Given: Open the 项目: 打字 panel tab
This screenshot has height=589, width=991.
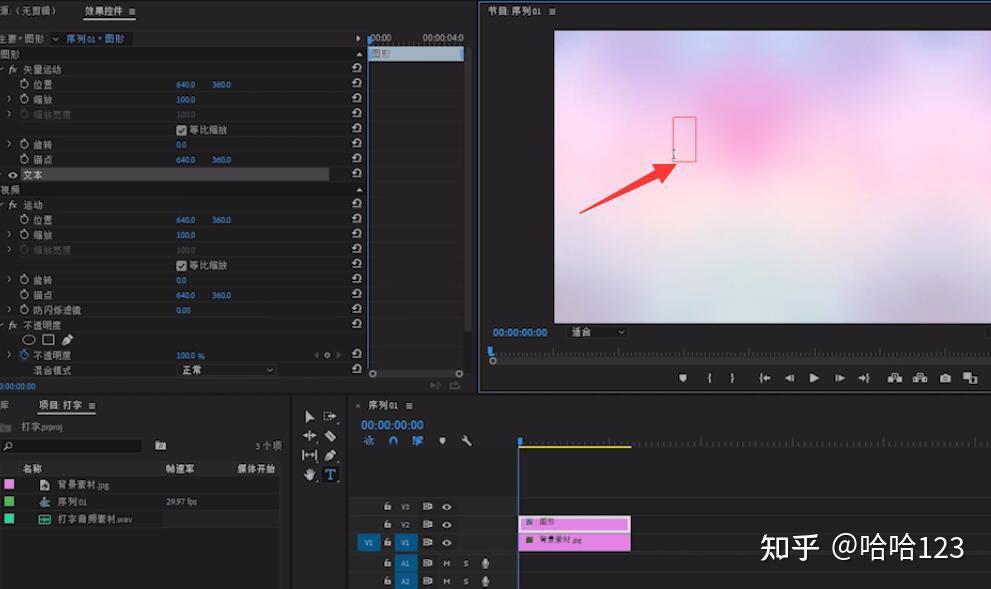Looking at the screenshot, I should 60,406.
